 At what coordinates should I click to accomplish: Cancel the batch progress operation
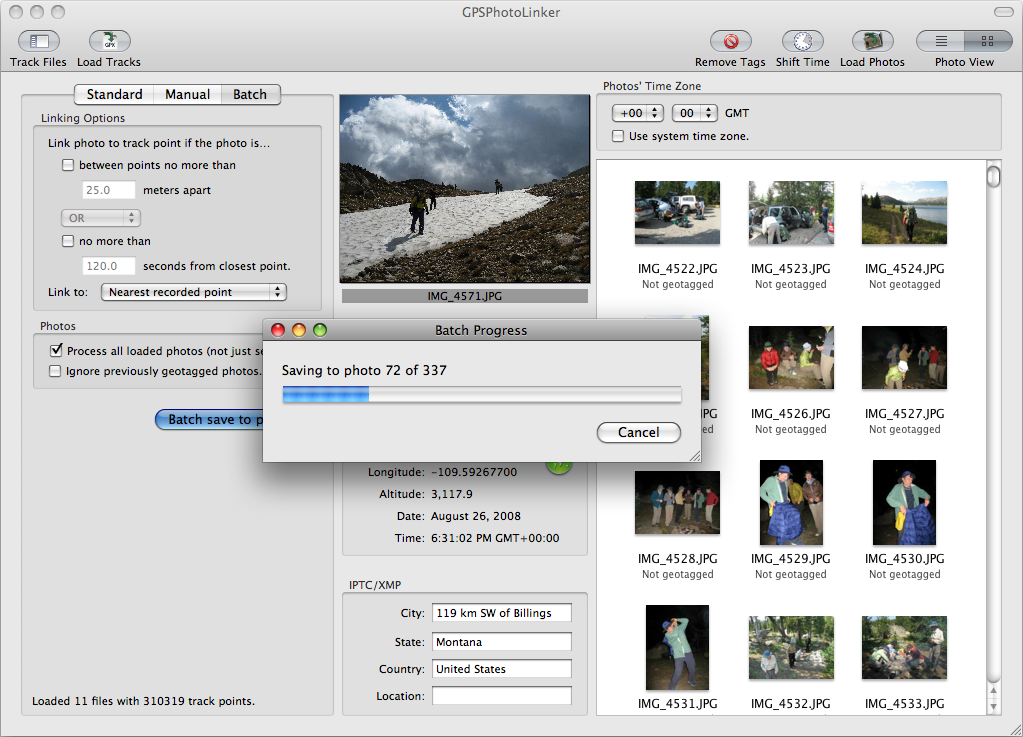pos(639,432)
